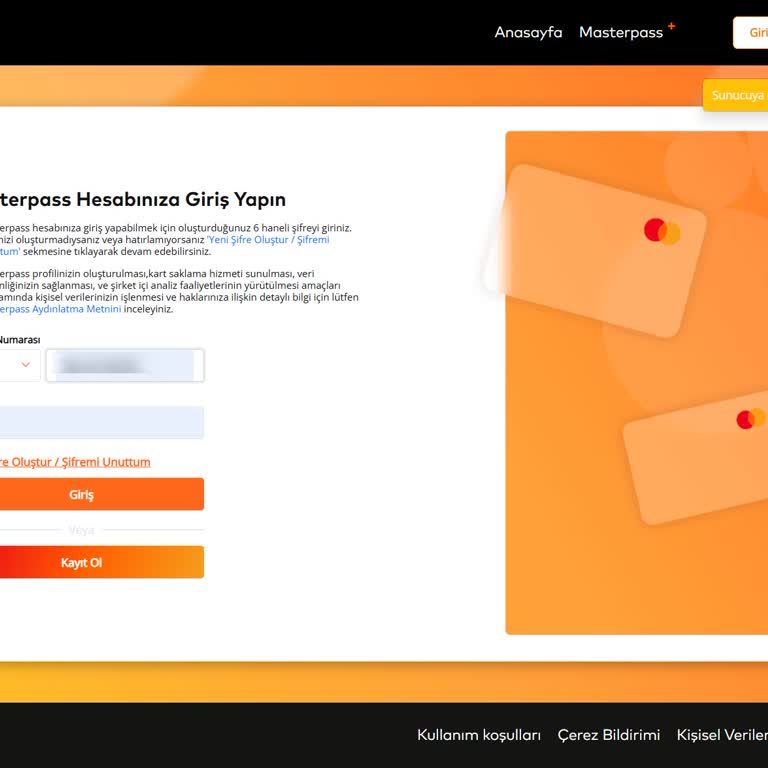Image resolution: width=768 pixels, height=768 pixels.
Task: Focus the phone number input field
Action: (x=125, y=365)
